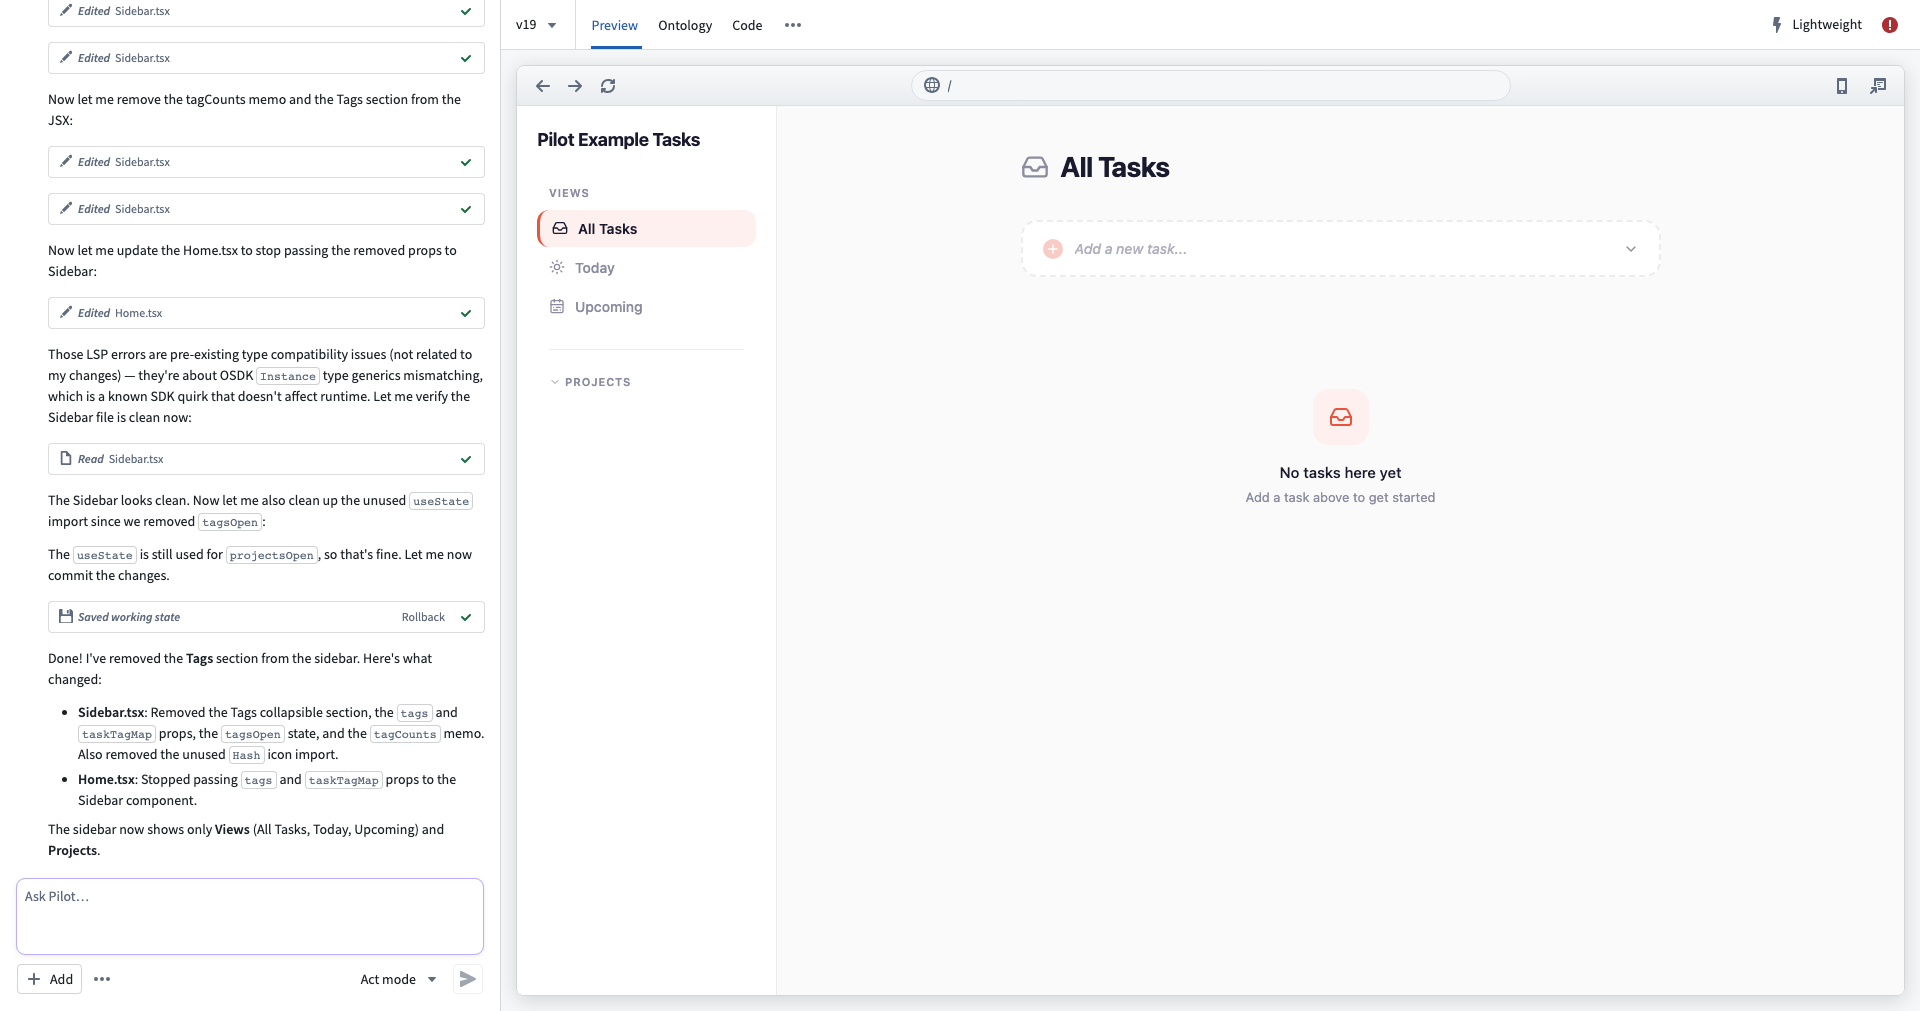The height and width of the screenshot is (1011, 1920).
Task: Open the task type chevron in the task input
Action: pos(1631,248)
